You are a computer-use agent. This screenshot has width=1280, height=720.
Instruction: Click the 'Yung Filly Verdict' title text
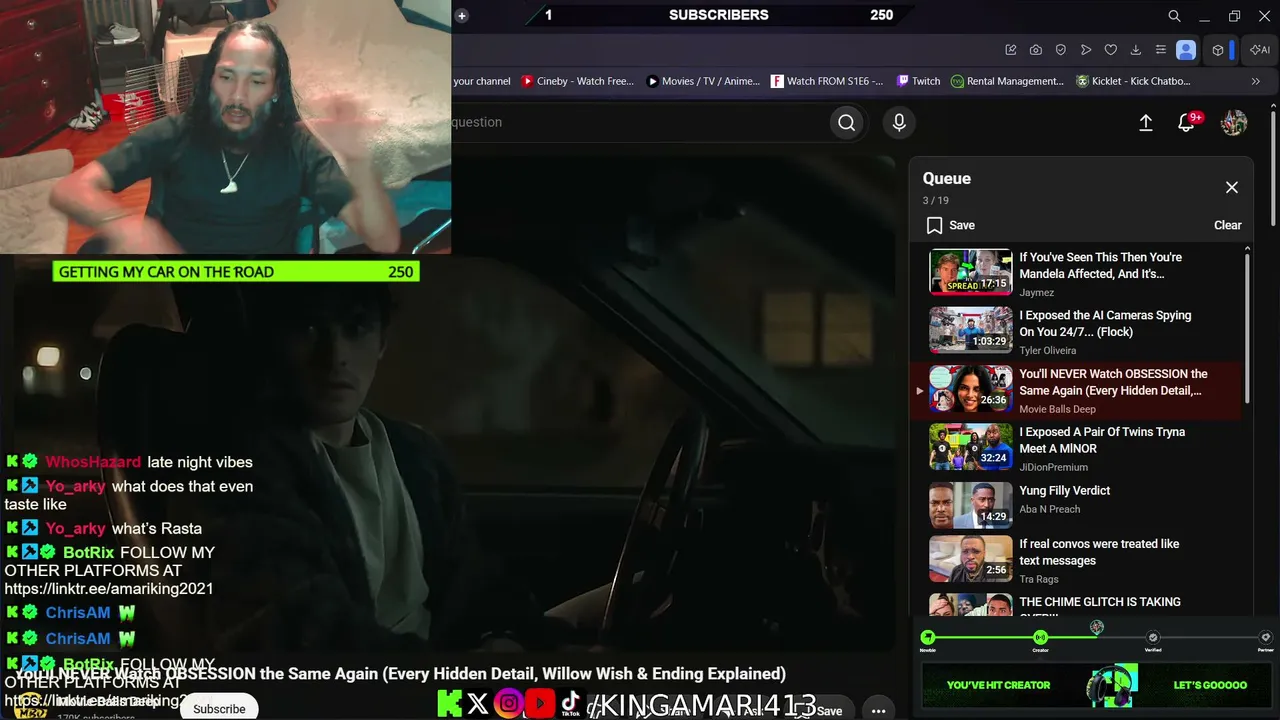(x=1064, y=490)
